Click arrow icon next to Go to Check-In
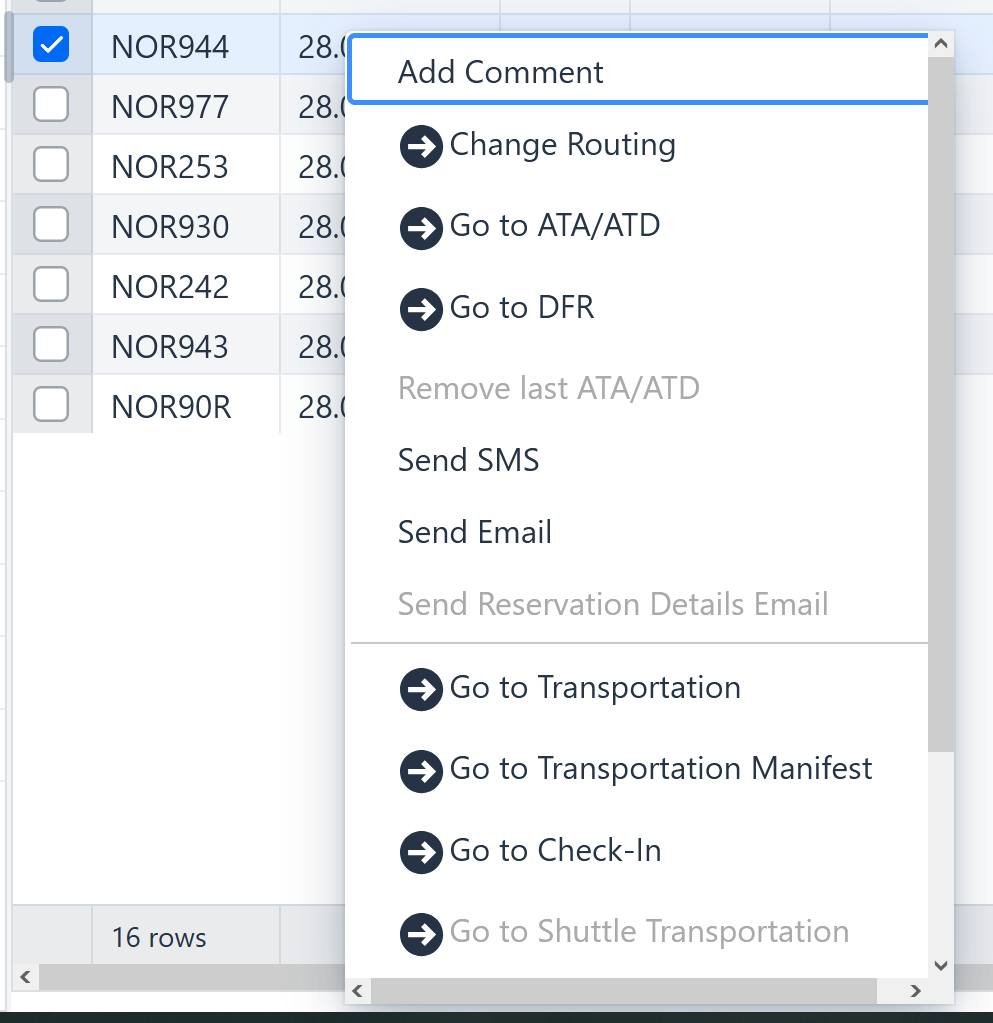Screen dimensions: 993x1023 click(421, 853)
